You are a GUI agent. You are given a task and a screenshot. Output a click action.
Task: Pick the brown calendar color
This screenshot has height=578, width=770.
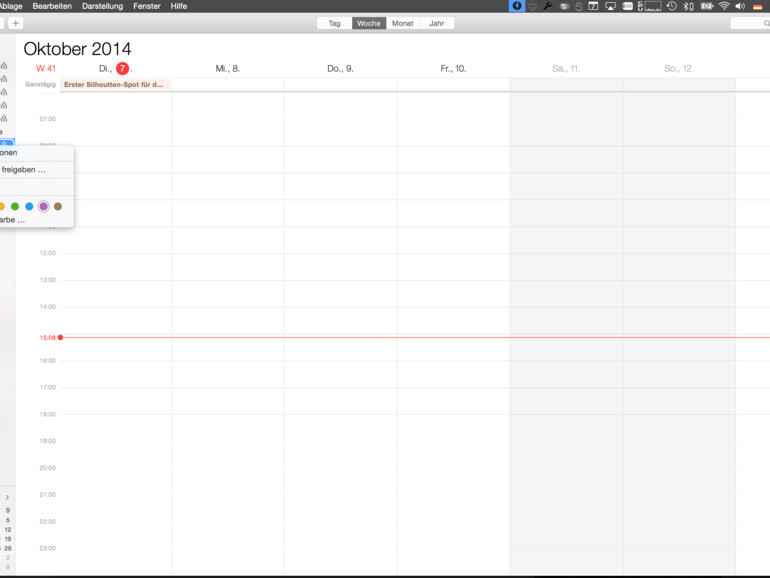pyautogui.click(x=58, y=206)
